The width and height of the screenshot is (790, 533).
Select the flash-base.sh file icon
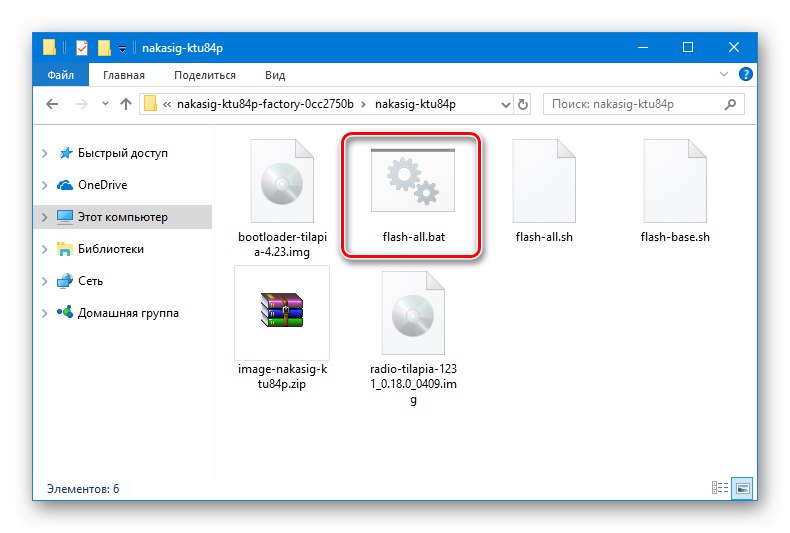click(675, 181)
